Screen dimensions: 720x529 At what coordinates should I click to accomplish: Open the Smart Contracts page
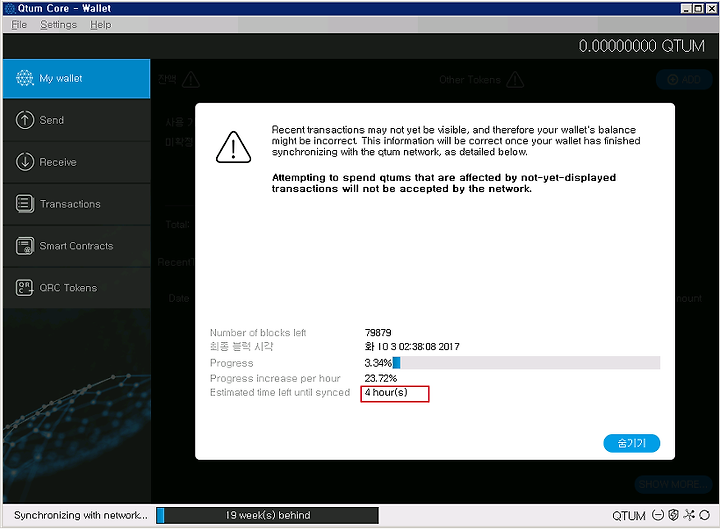point(76,246)
